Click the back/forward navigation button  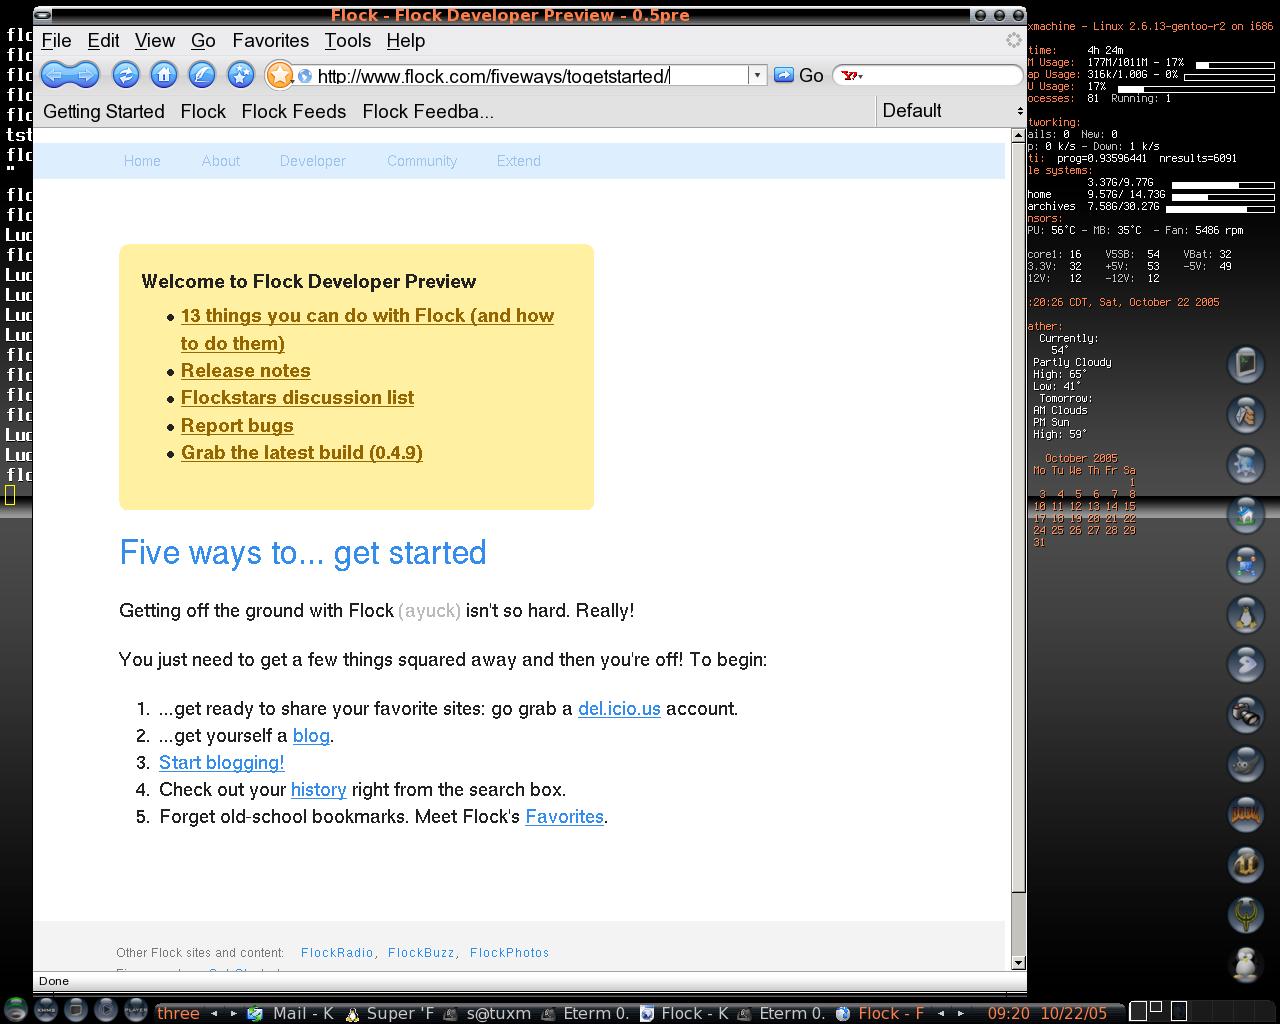click(70, 75)
